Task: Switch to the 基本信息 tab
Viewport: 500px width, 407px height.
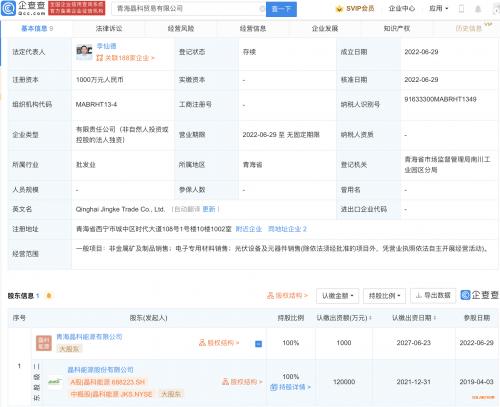Action: (37, 29)
